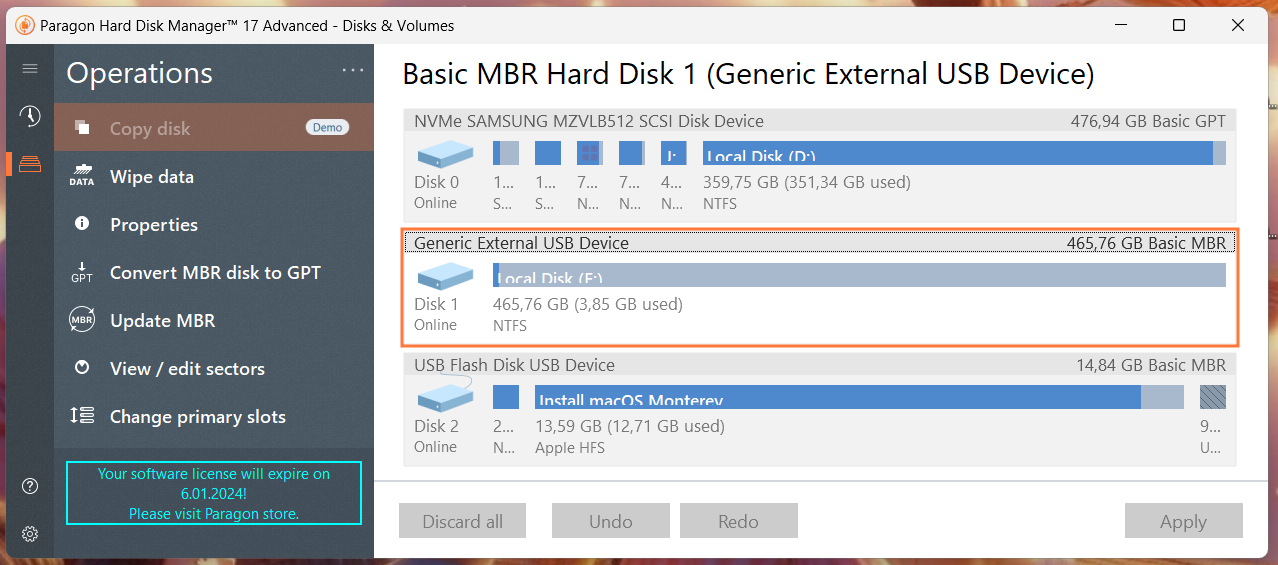This screenshot has height=565, width=1278.
Task: Open the settings gear icon
Action: [30, 534]
